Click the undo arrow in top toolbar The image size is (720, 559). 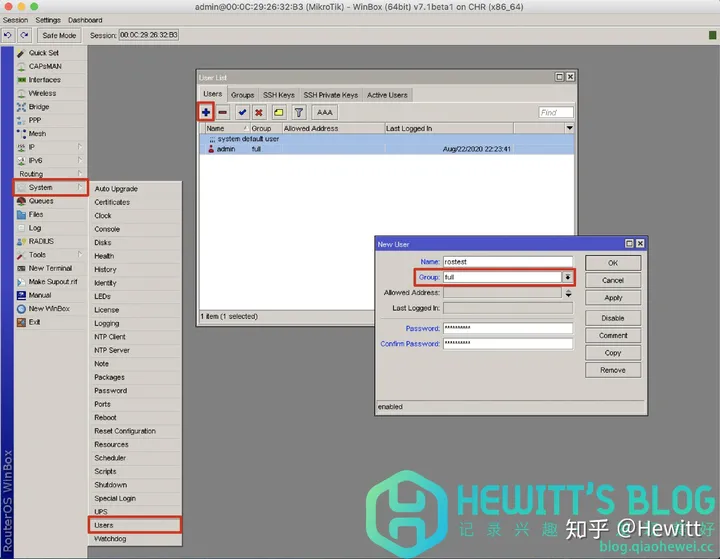pos(8,35)
